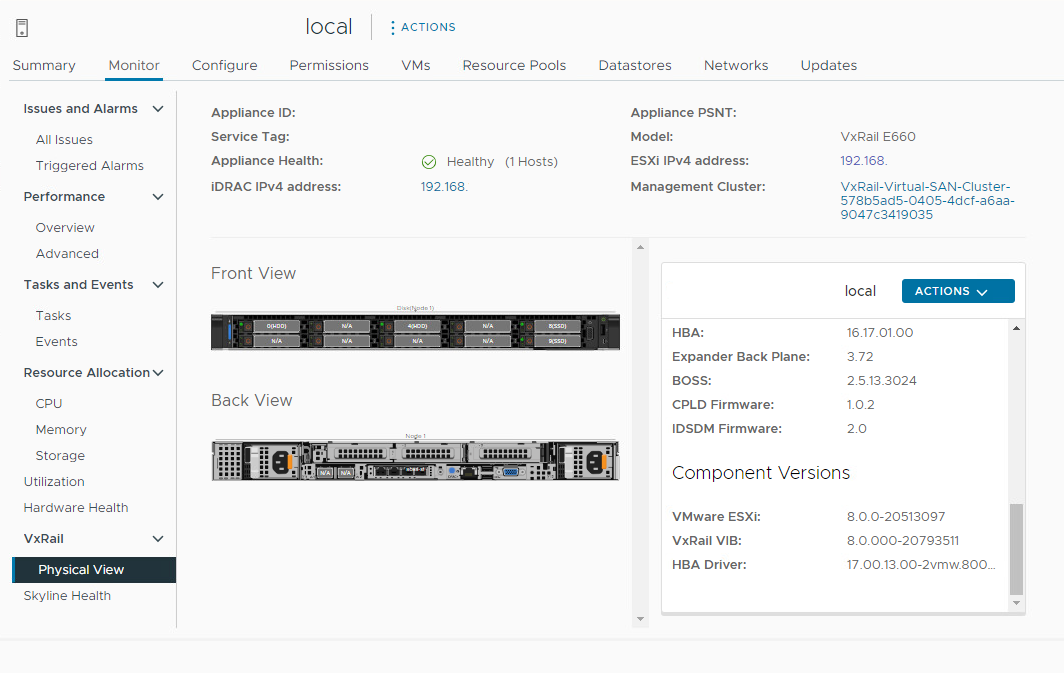Click the down arrow of the details panel scrollbar

point(1016,602)
